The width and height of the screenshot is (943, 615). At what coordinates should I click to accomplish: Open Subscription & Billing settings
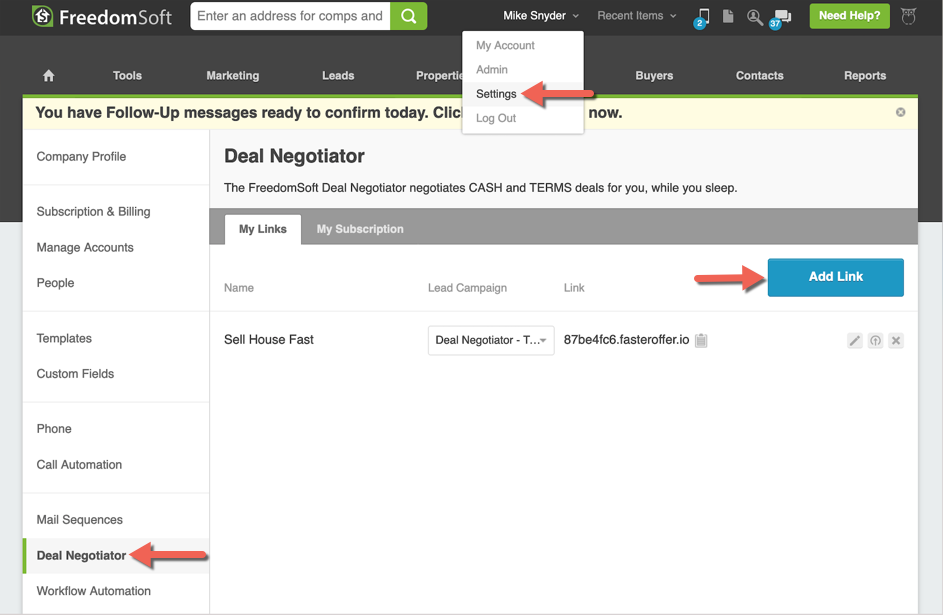pos(93,212)
